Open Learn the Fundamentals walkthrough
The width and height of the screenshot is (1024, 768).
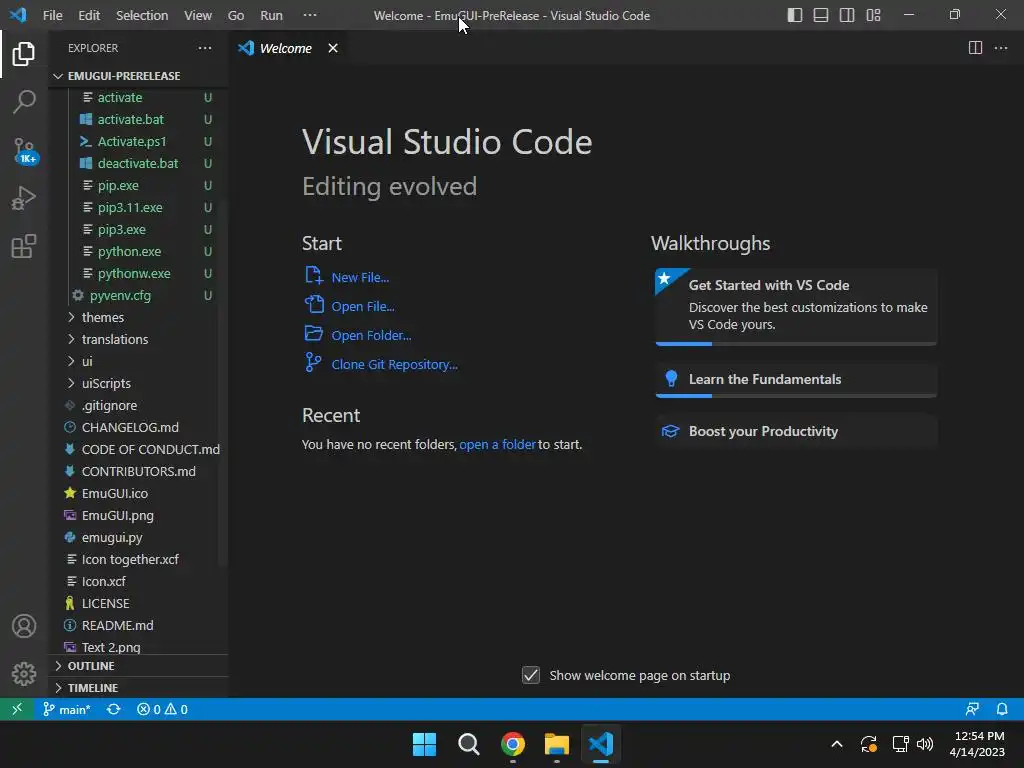(796, 380)
